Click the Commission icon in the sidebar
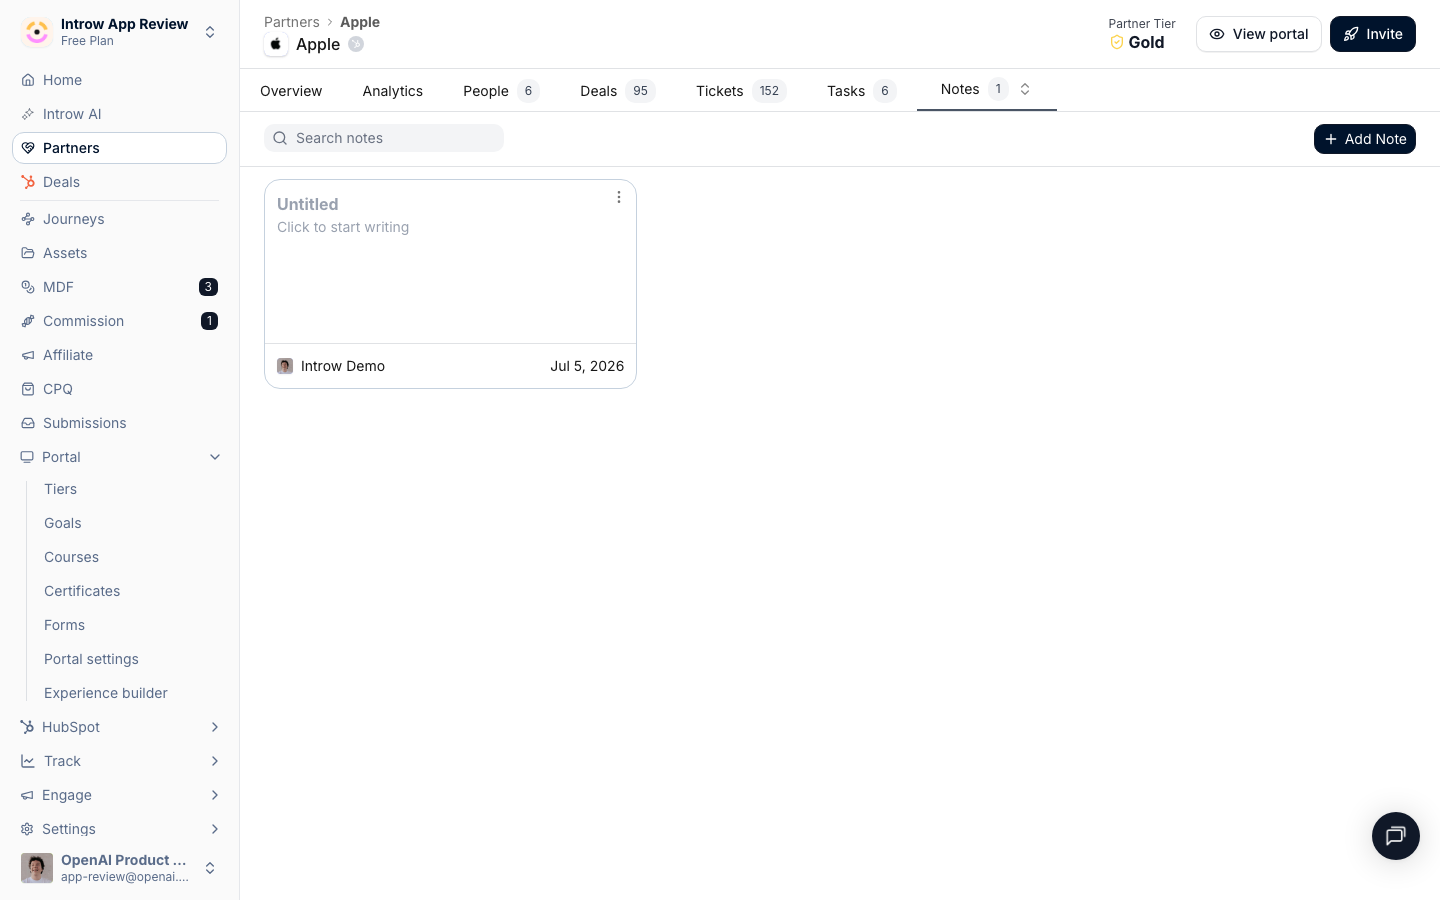The width and height of the screenshot is (1440, 900). [x=28, y=321]
